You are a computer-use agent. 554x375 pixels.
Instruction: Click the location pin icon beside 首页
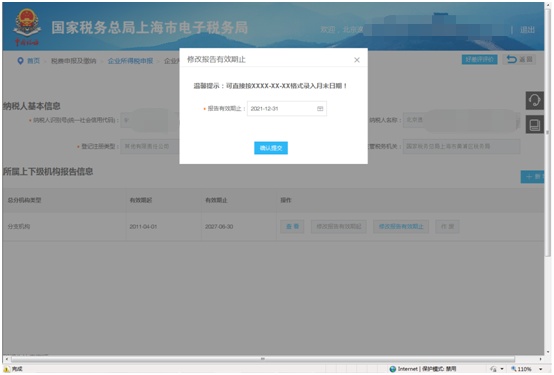click(20, 61)
